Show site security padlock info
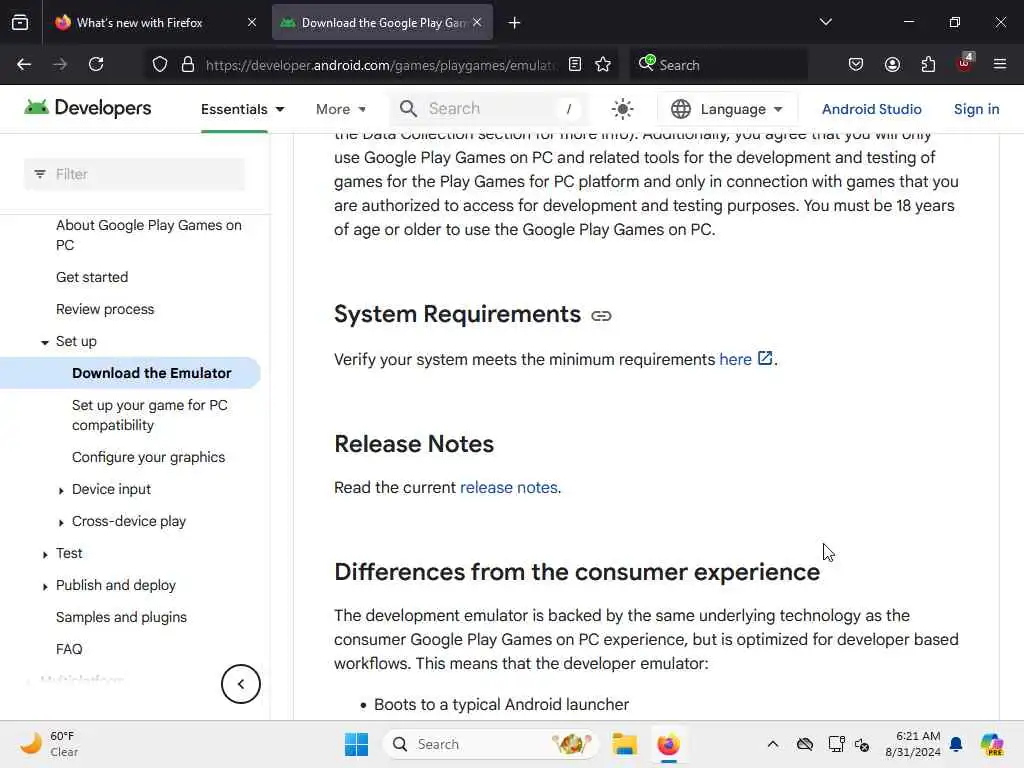The width and height of the screenshot is (1024, 768). [x=188, y=65]
